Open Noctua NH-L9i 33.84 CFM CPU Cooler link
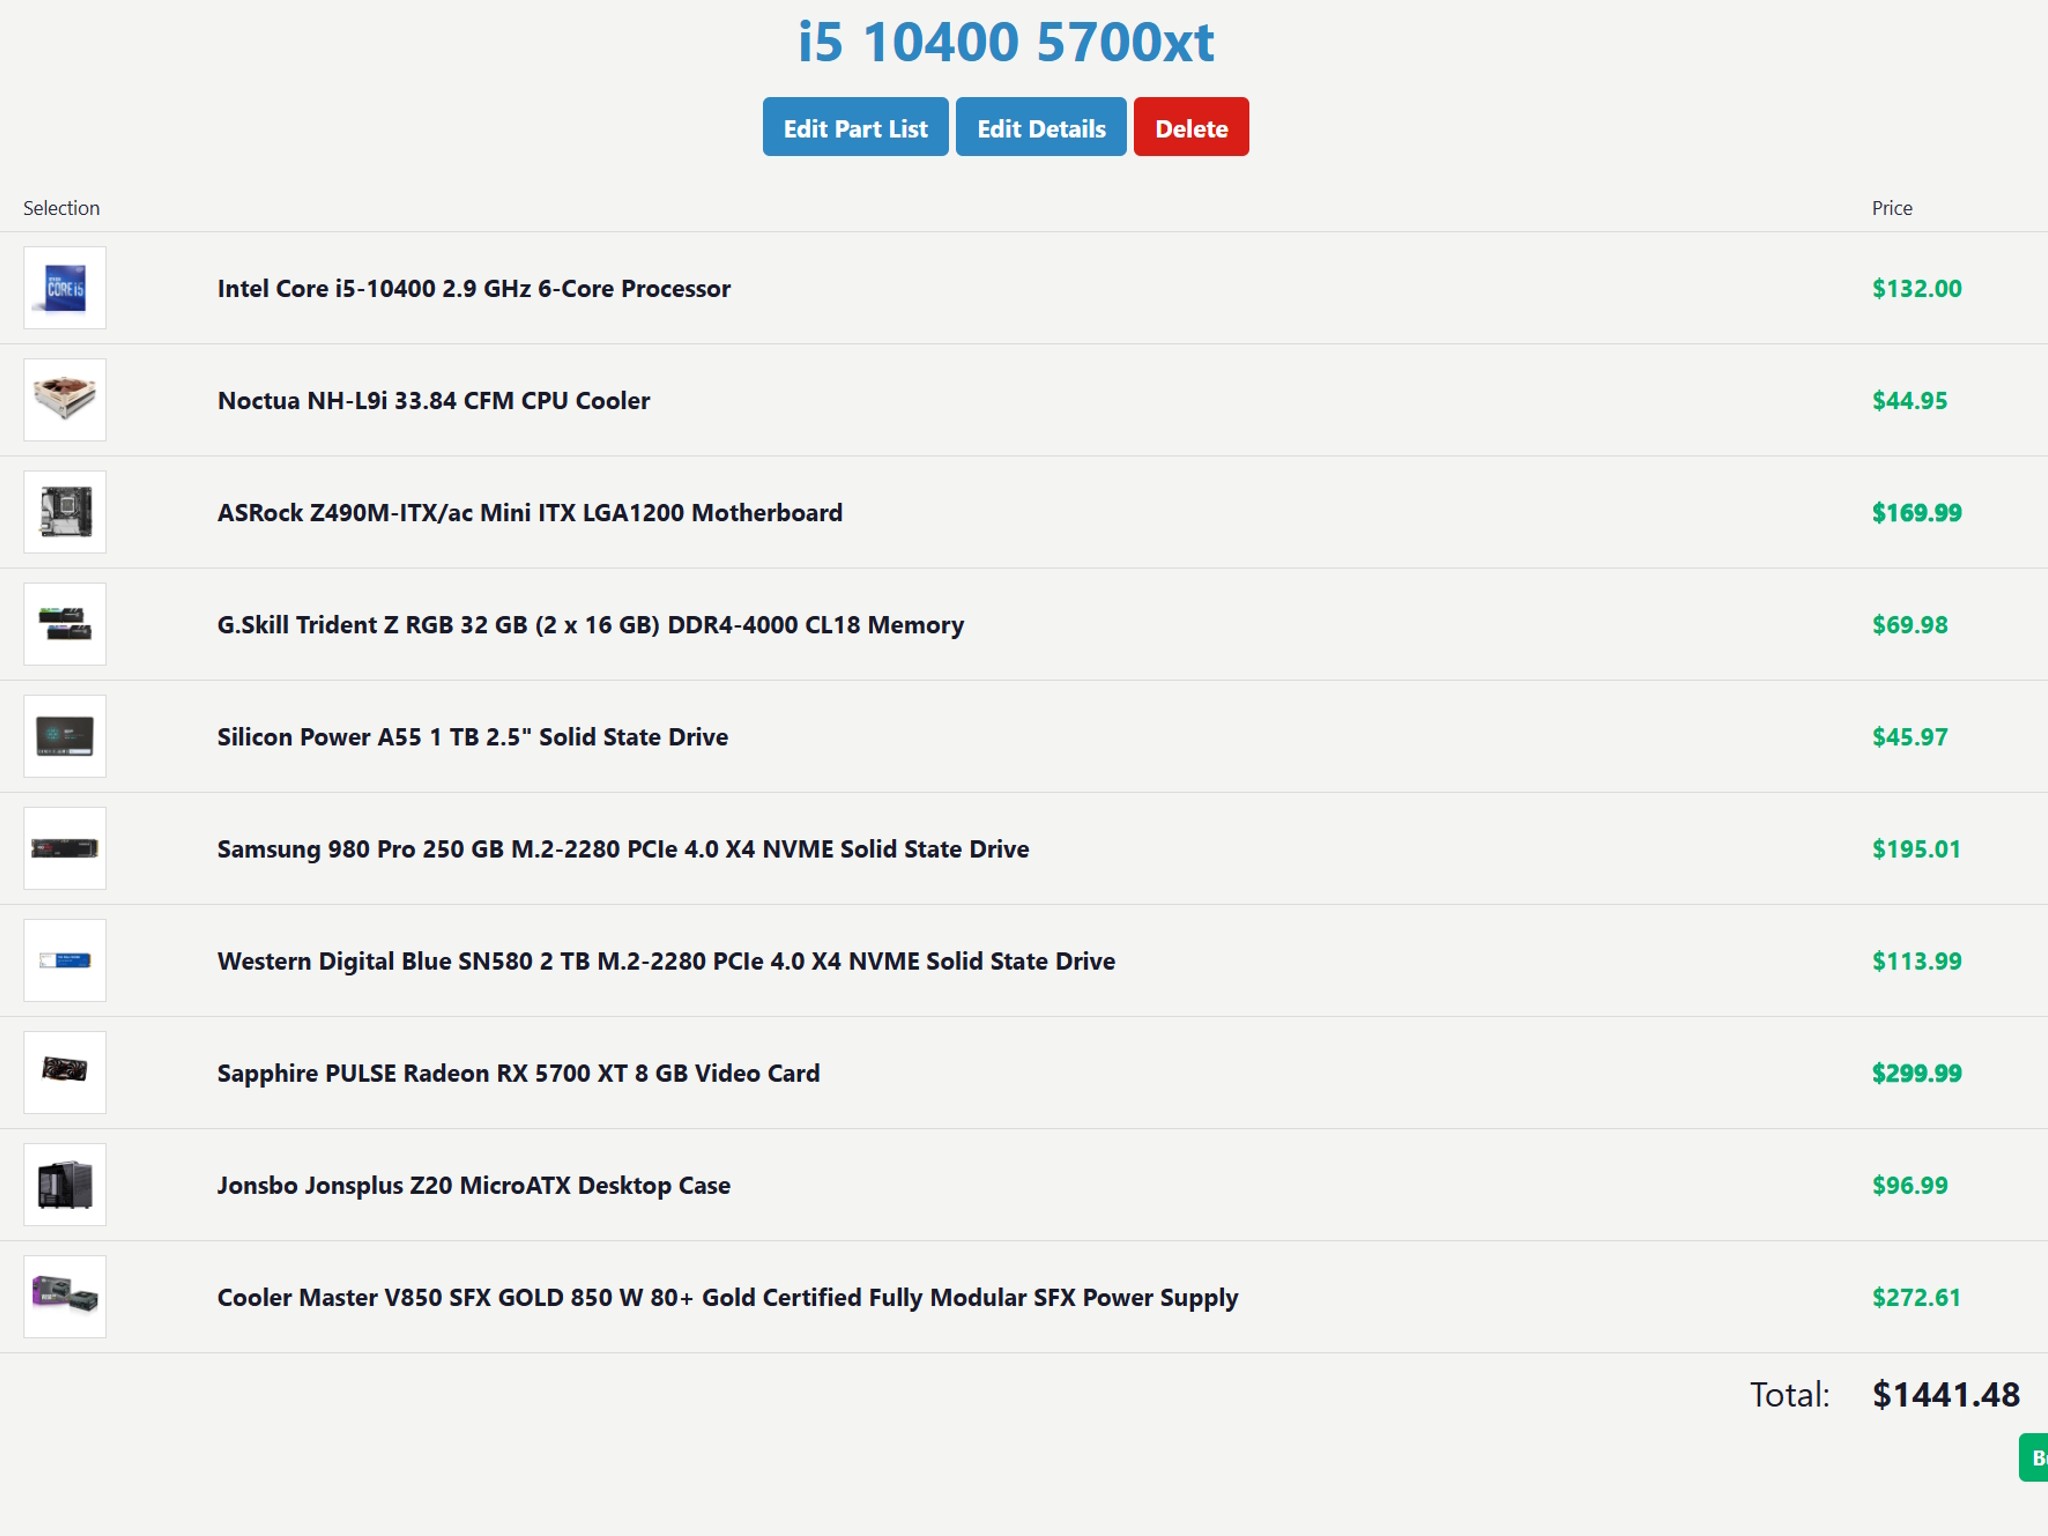 click(x=434, y=401)
